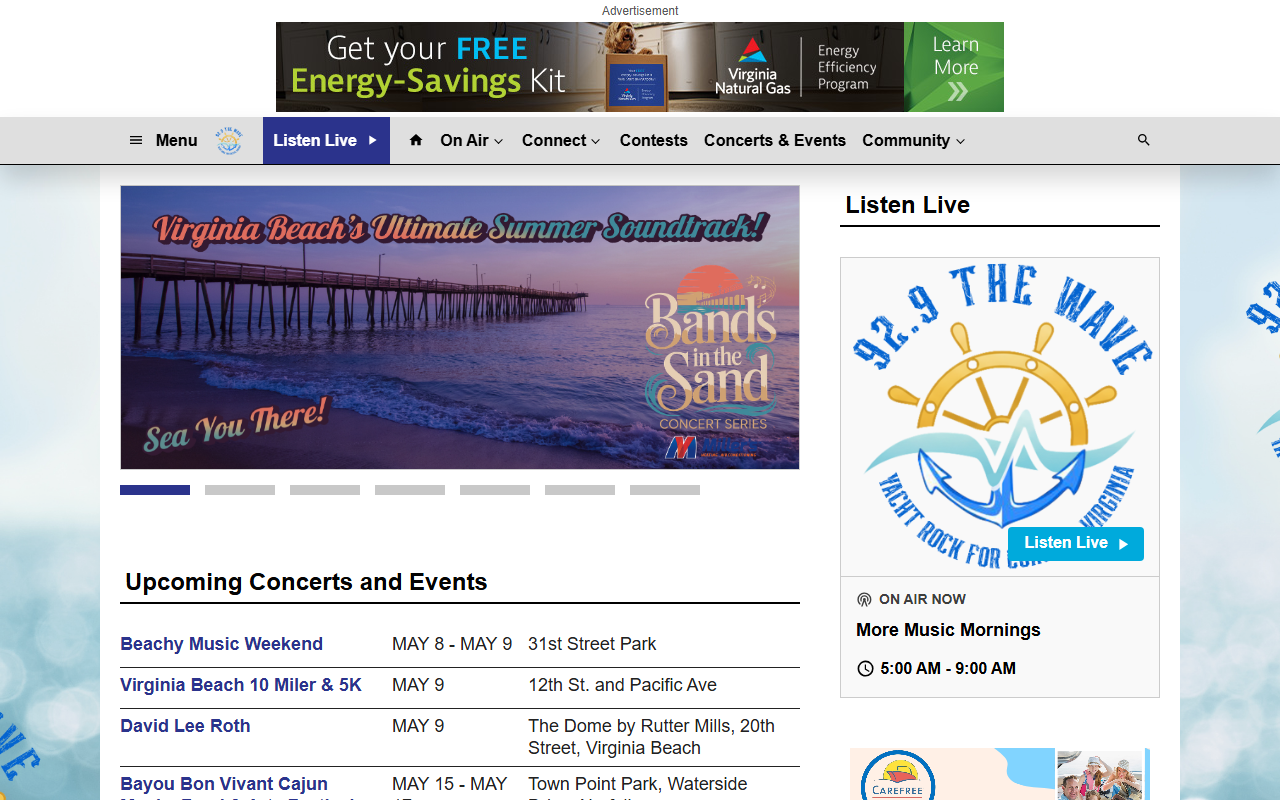Click the Virginia Natural Gas advertisement
This screenshot has height=800, width=1280.
[640, 67]
